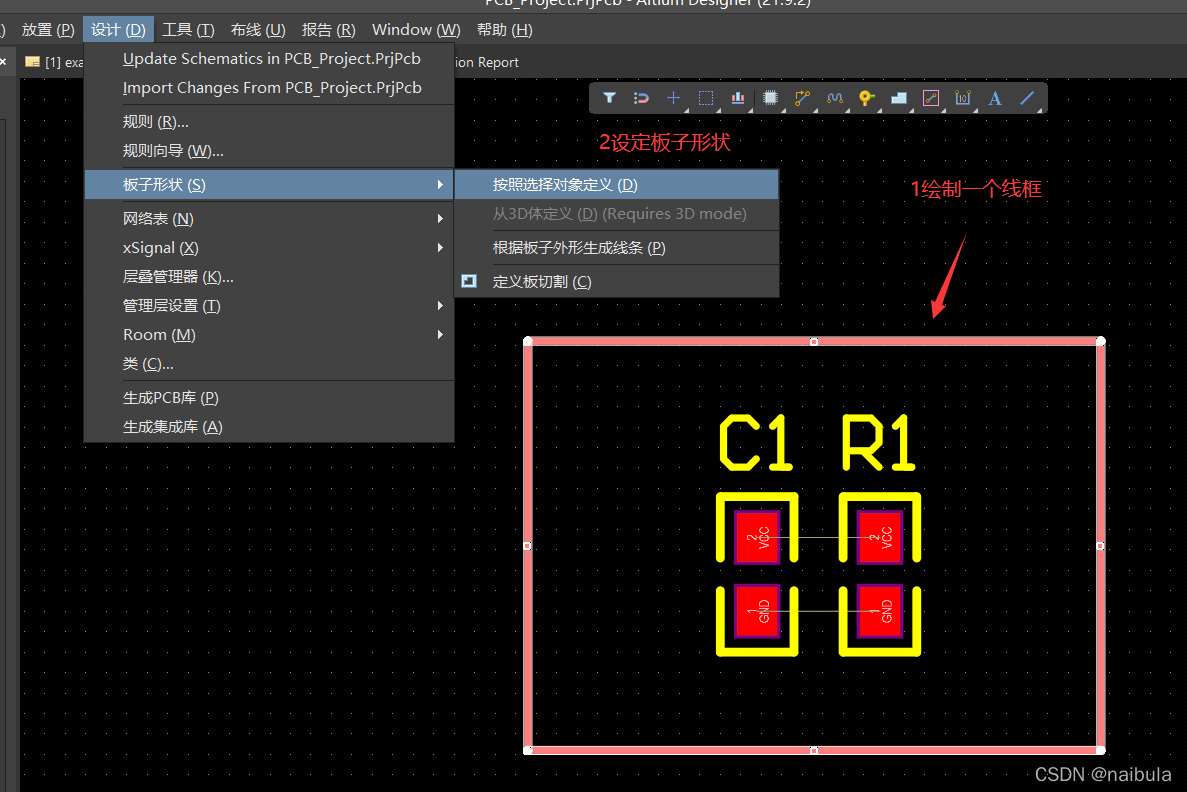Activate the interactive routing tool
The height and width of the screenshot is (792, 1187).
(802, 98)
